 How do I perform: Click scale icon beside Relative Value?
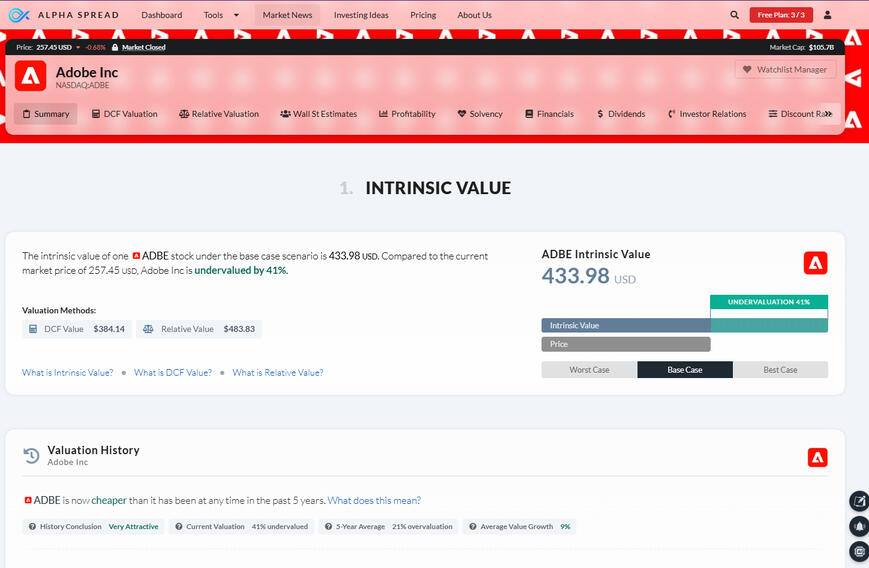(148, 329)
